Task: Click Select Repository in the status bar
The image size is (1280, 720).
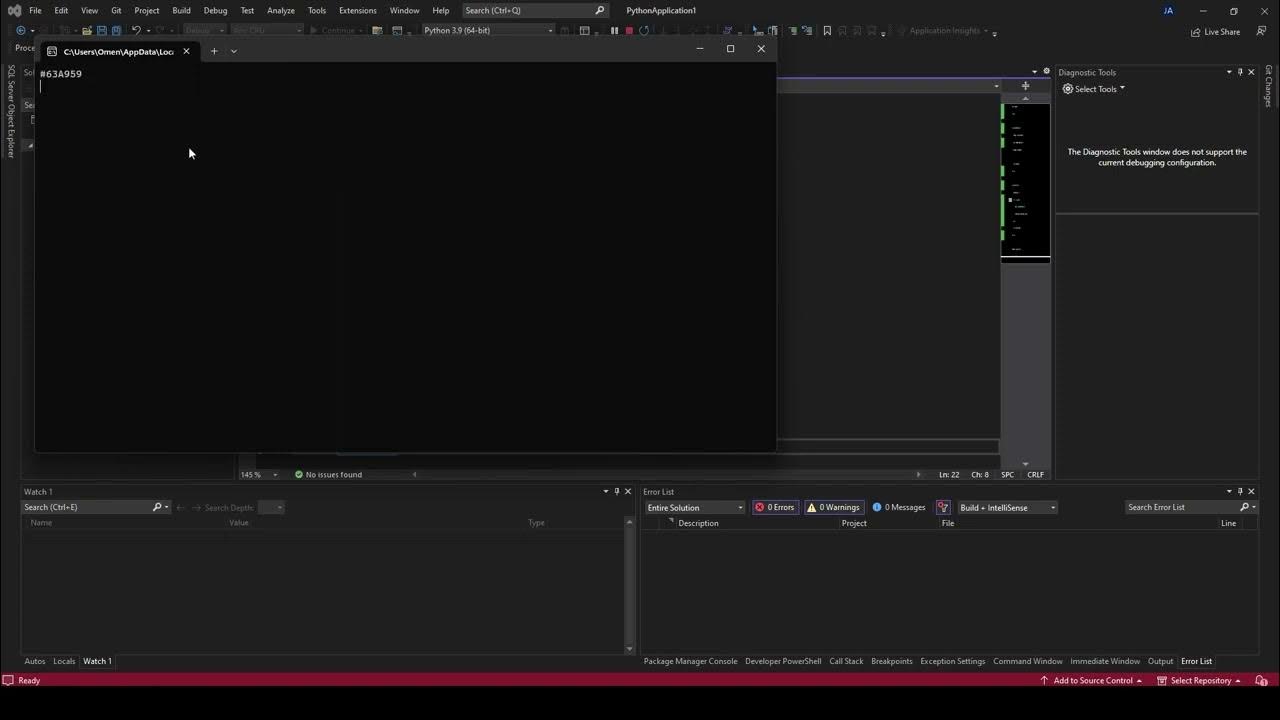Action: 1199,680
